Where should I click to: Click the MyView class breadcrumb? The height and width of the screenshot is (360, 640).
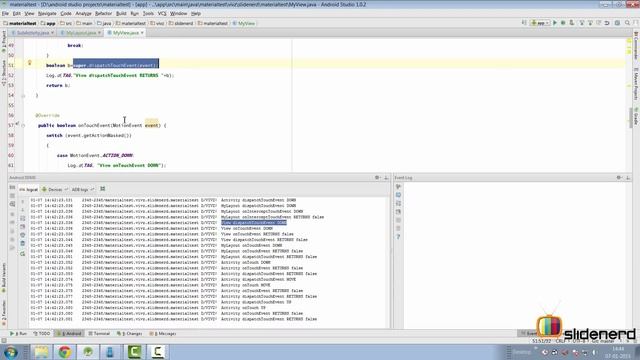pyautogui.click(x=244, y=23)
